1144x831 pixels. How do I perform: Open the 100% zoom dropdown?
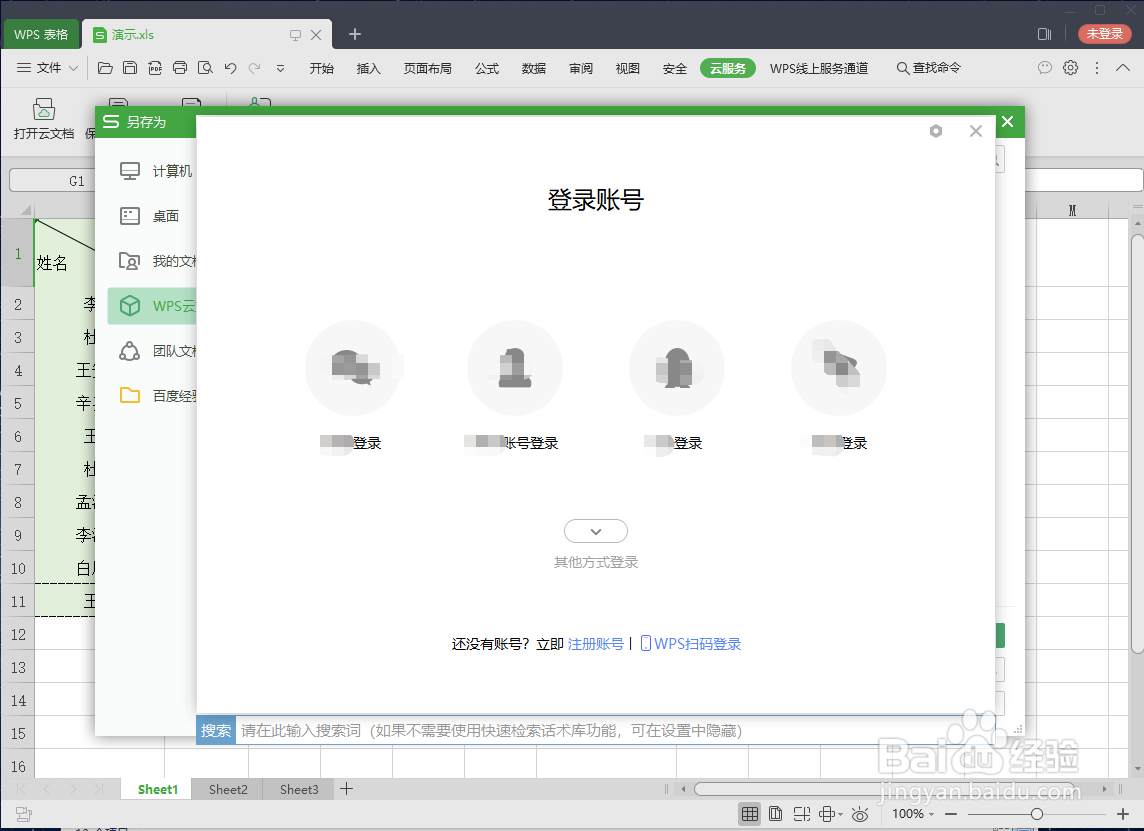(x=913, y=813)
